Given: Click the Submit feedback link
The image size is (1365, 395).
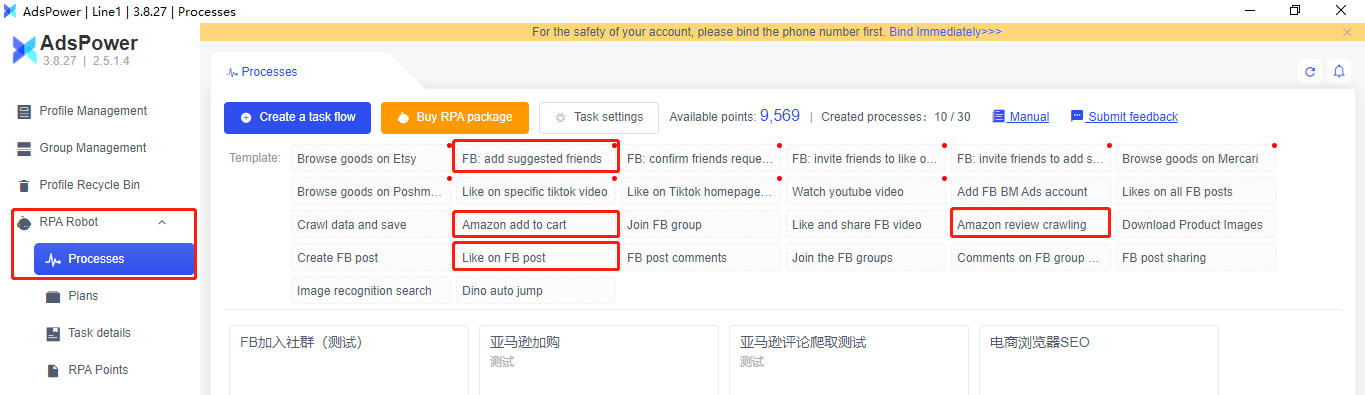Looking at the screenshot, I should click(x=1124, y=117).
